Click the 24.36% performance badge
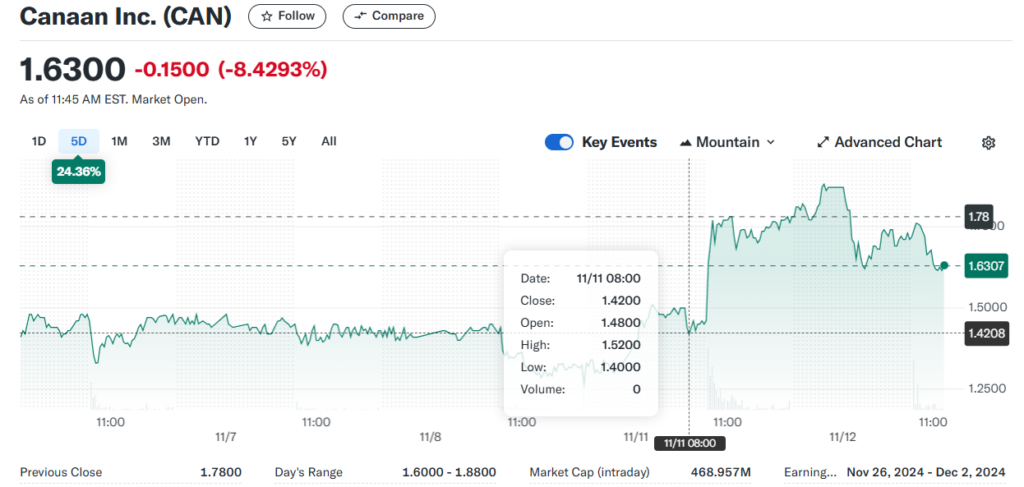Image resolution: width=1024 pixels, height=487 pixels. click(78, 172)
